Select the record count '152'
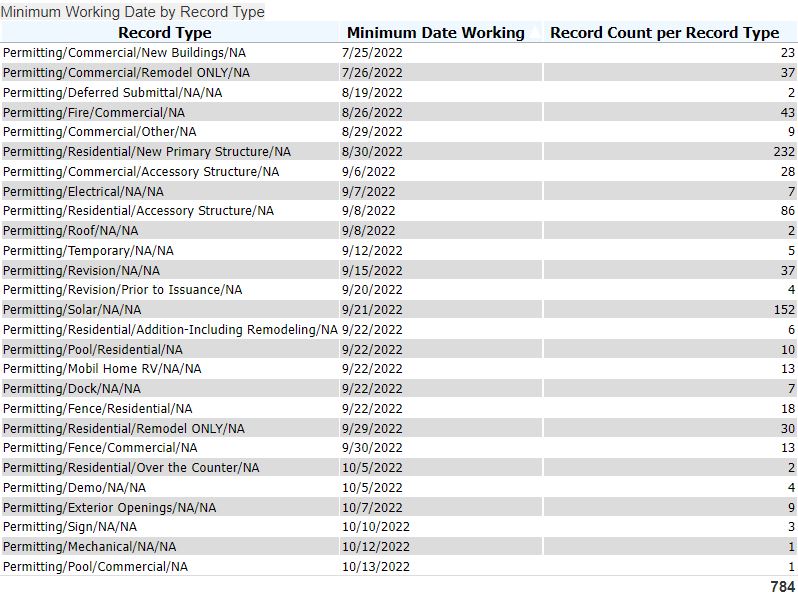The height and width of the screenshot is (598, 798). click(x=784, y=309)
